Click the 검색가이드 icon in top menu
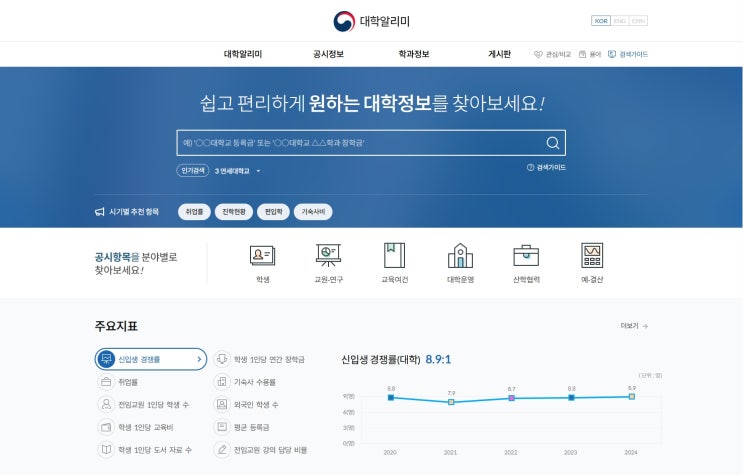Image resolution: width=743 pixels, height=475 pixels. point(612,54)
